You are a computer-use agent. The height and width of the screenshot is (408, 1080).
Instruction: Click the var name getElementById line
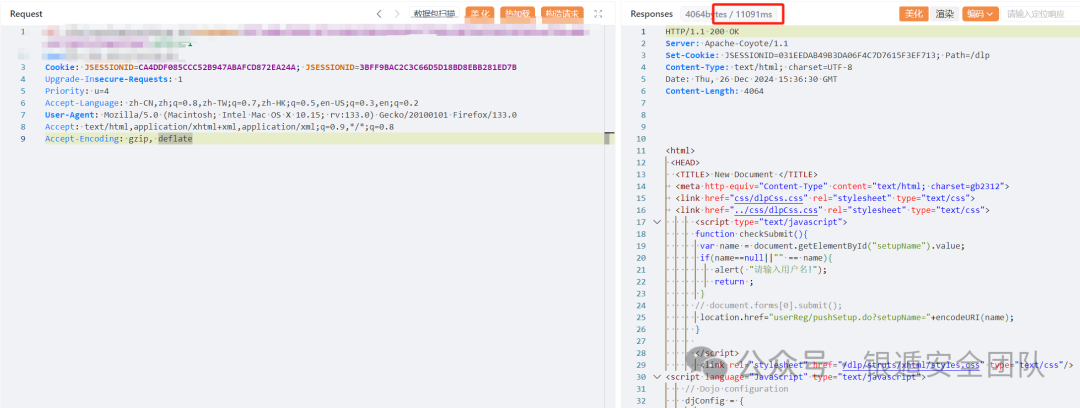(x=833, y=245)
